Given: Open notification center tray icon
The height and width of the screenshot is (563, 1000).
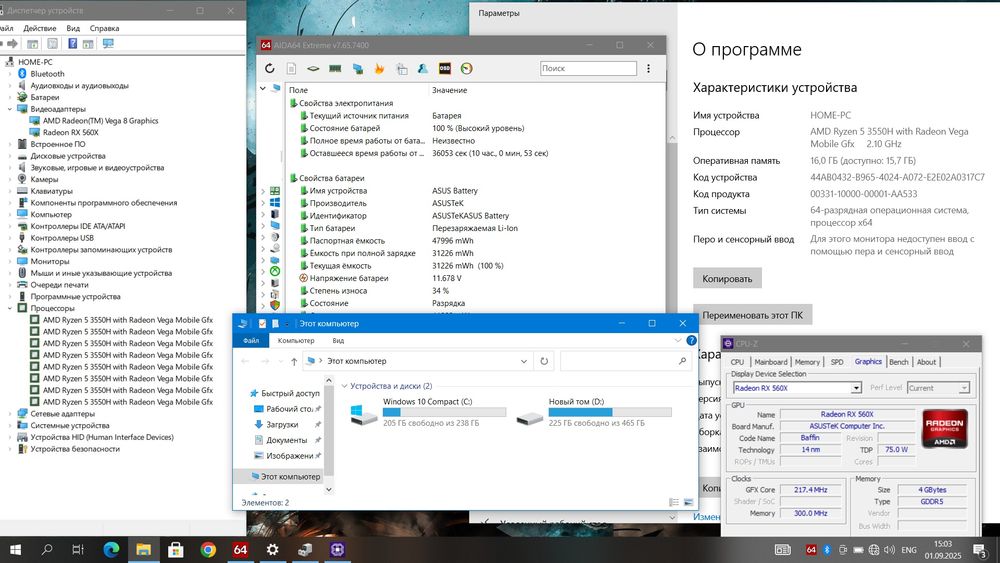Looking at the screenshot, I should [x=980, y=550].
